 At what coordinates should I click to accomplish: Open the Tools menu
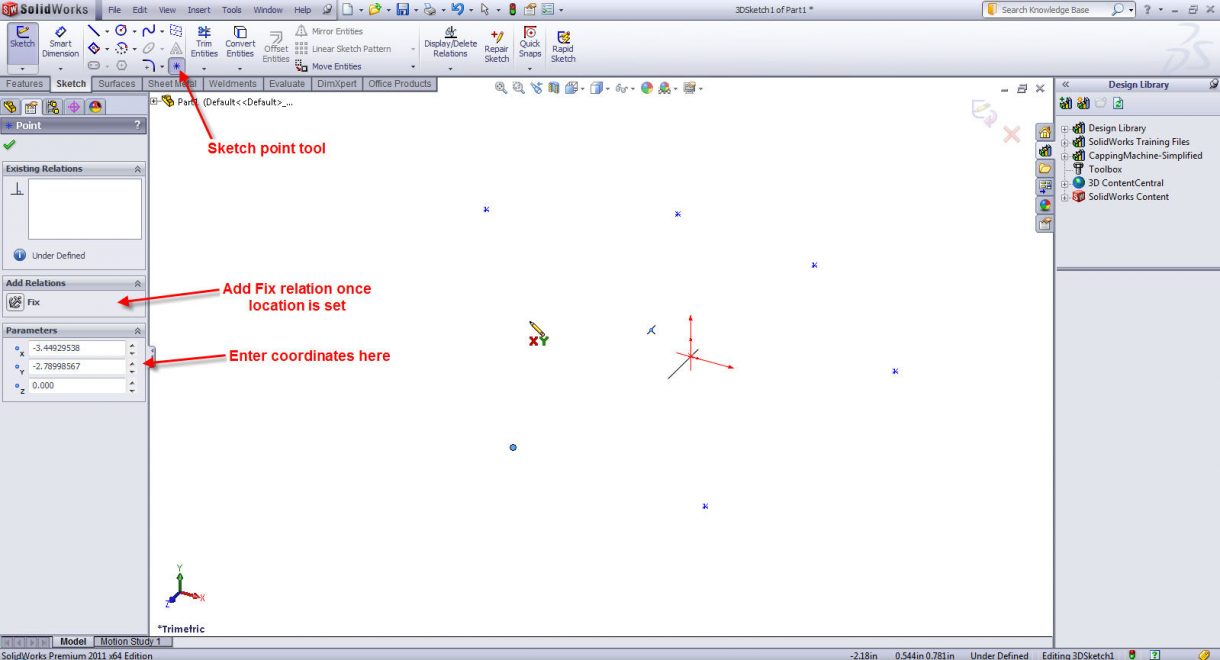coord(232,9)
